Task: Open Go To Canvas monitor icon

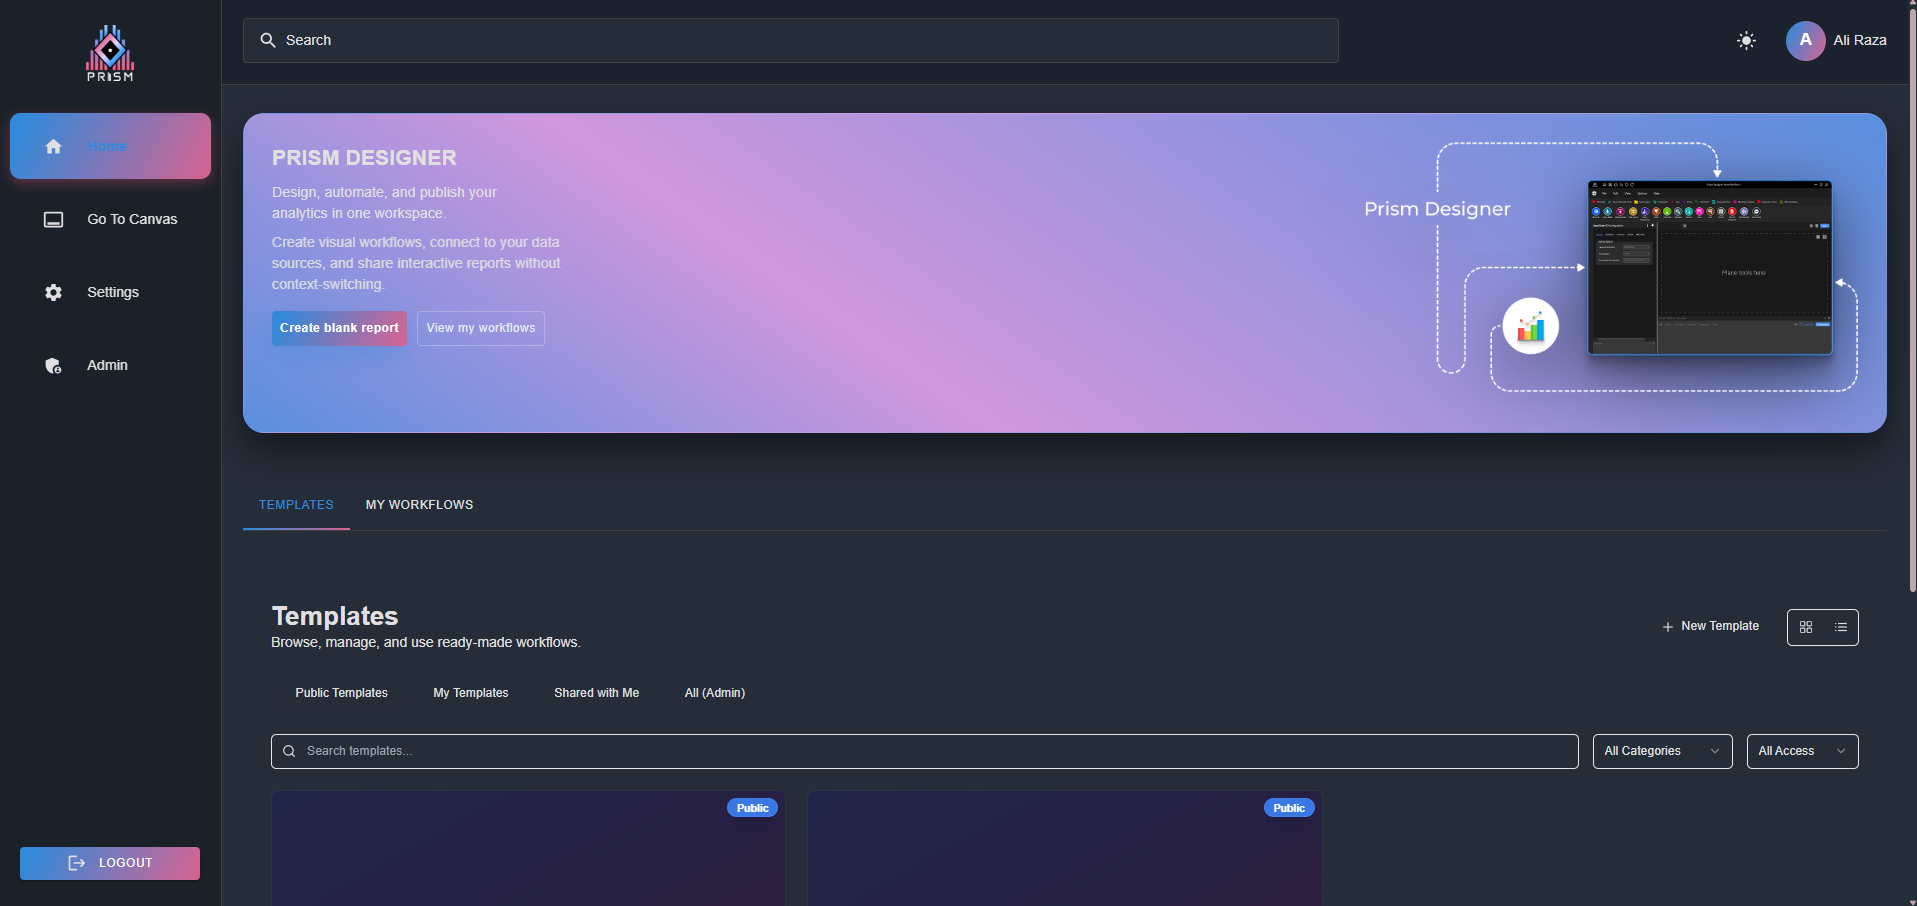Action: pos(54,219)
